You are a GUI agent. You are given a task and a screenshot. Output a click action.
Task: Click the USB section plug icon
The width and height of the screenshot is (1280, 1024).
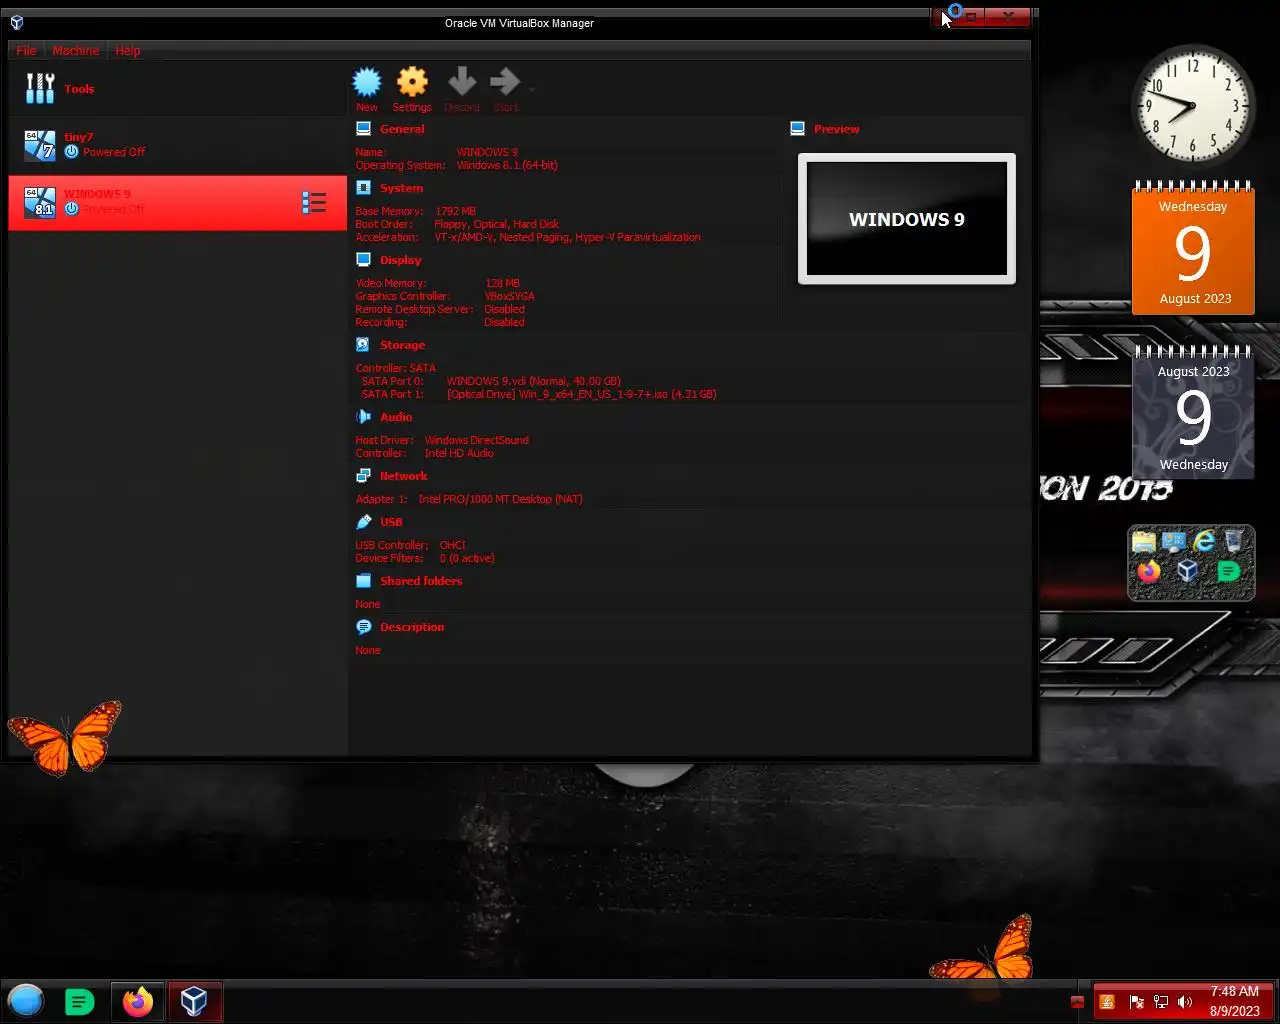363,522
